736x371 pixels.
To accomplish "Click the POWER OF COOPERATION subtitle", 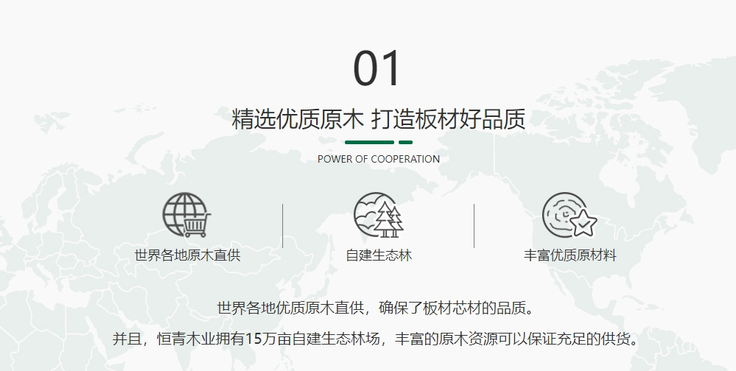I will 378,159.
